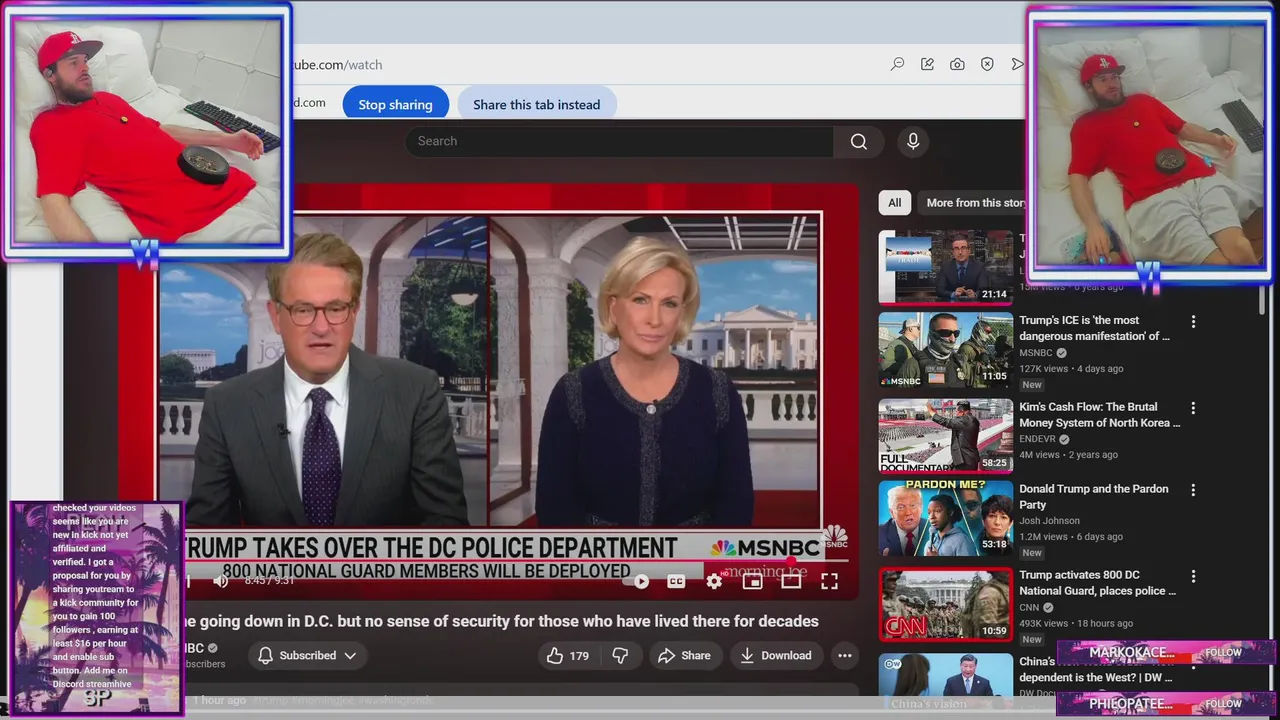Click the progress scrubber dot on the timeline
Screen dimensions: 1280x720
pos(792,561)
